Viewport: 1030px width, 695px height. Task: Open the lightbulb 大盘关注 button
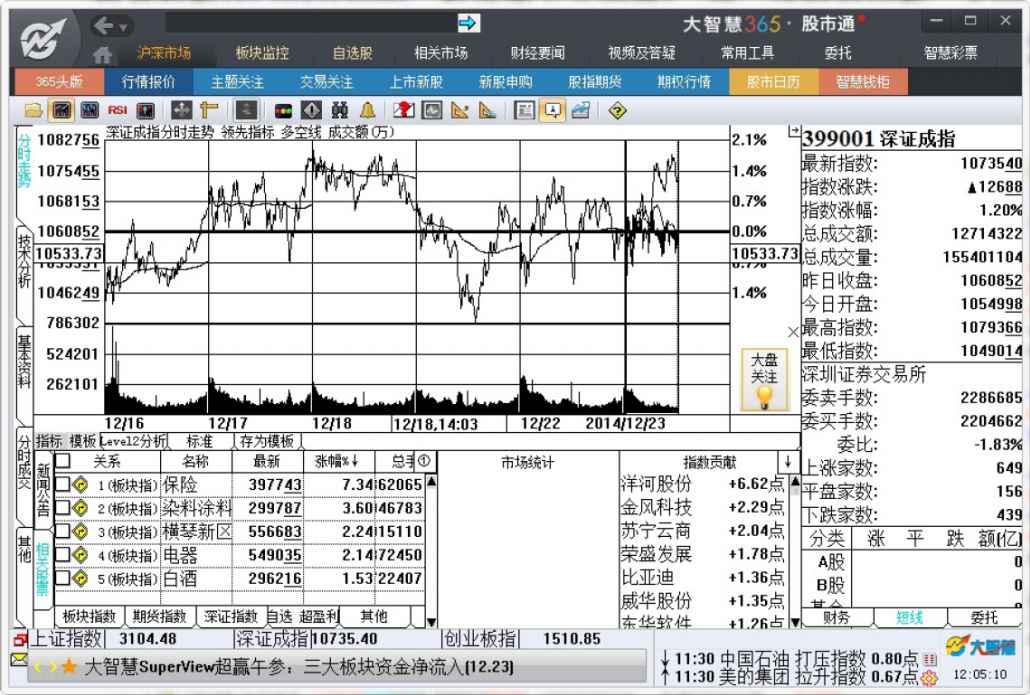[764, 380]
